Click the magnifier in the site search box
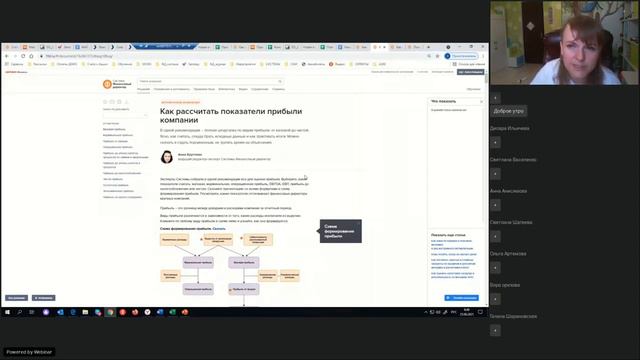 [280, 81]
